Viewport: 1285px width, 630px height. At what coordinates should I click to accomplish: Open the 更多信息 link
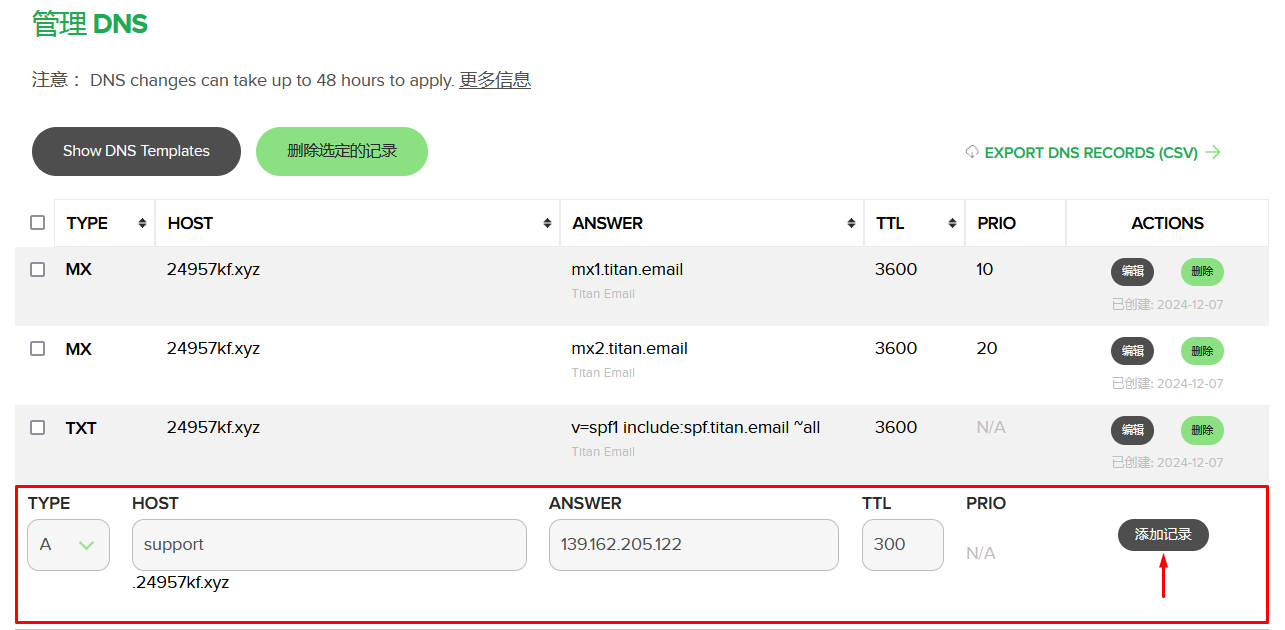[x=493, y=80]
